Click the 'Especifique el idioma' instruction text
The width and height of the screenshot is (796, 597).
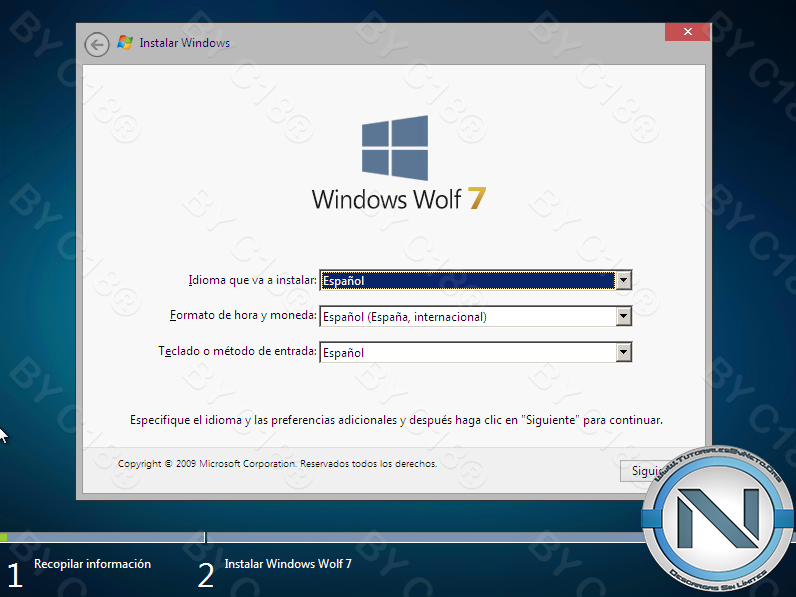[x=396, y=420]
